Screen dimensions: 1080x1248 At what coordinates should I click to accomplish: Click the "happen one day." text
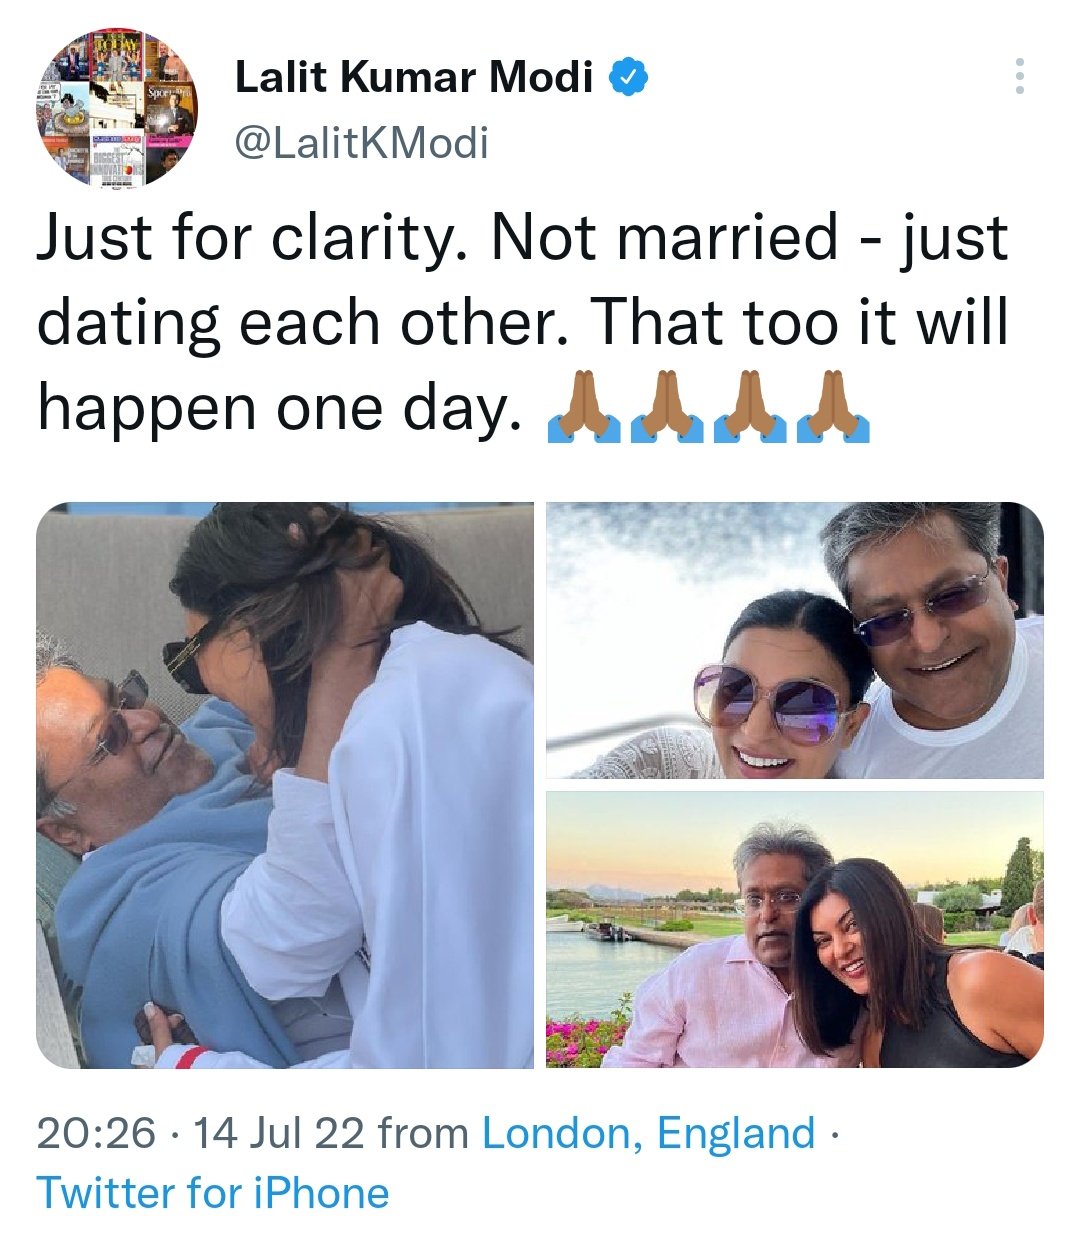(279, 409)
